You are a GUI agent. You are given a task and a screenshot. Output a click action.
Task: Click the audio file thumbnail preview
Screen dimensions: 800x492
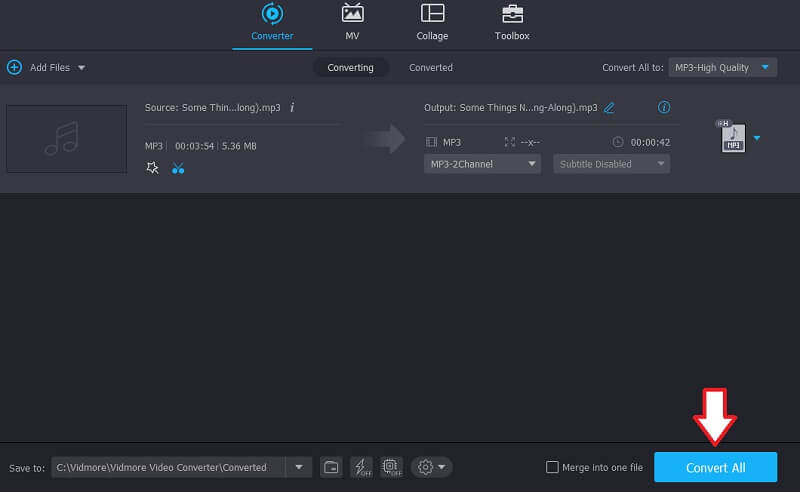pos(66,139)
